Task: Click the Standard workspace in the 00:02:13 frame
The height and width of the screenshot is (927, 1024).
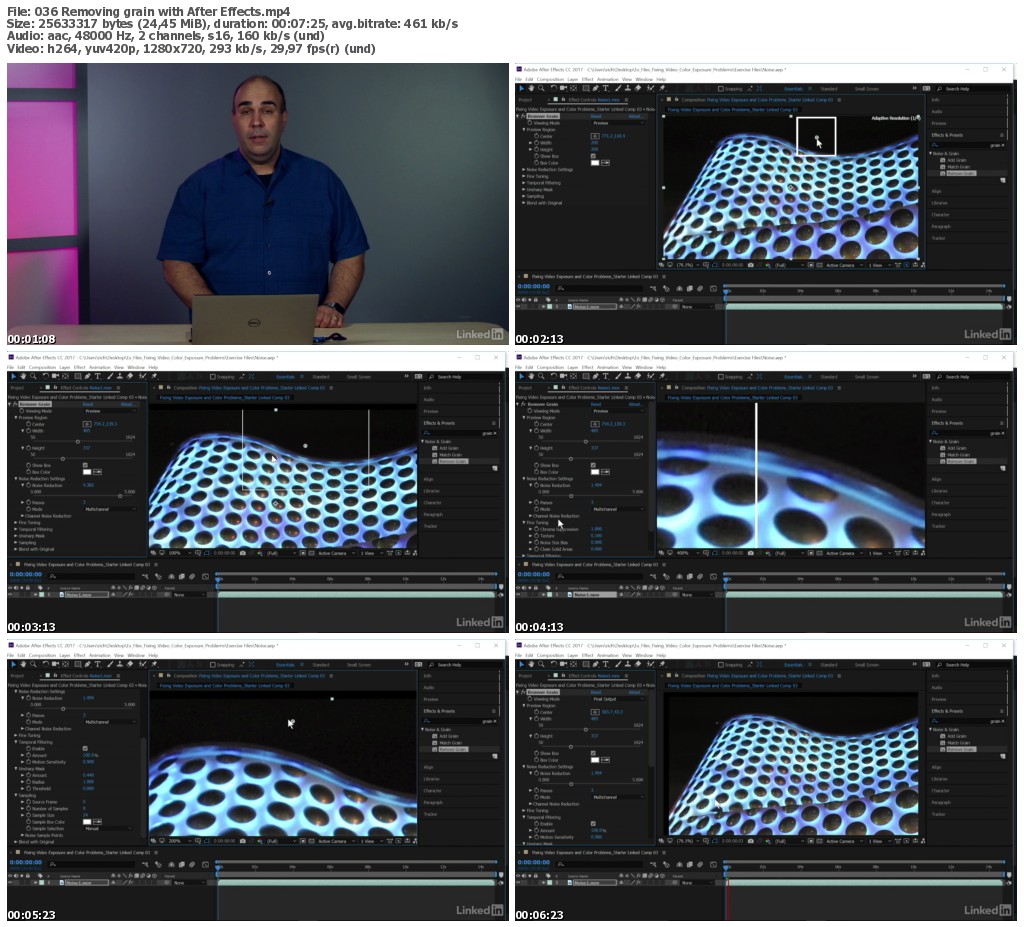Action: (x=828, y=89)
